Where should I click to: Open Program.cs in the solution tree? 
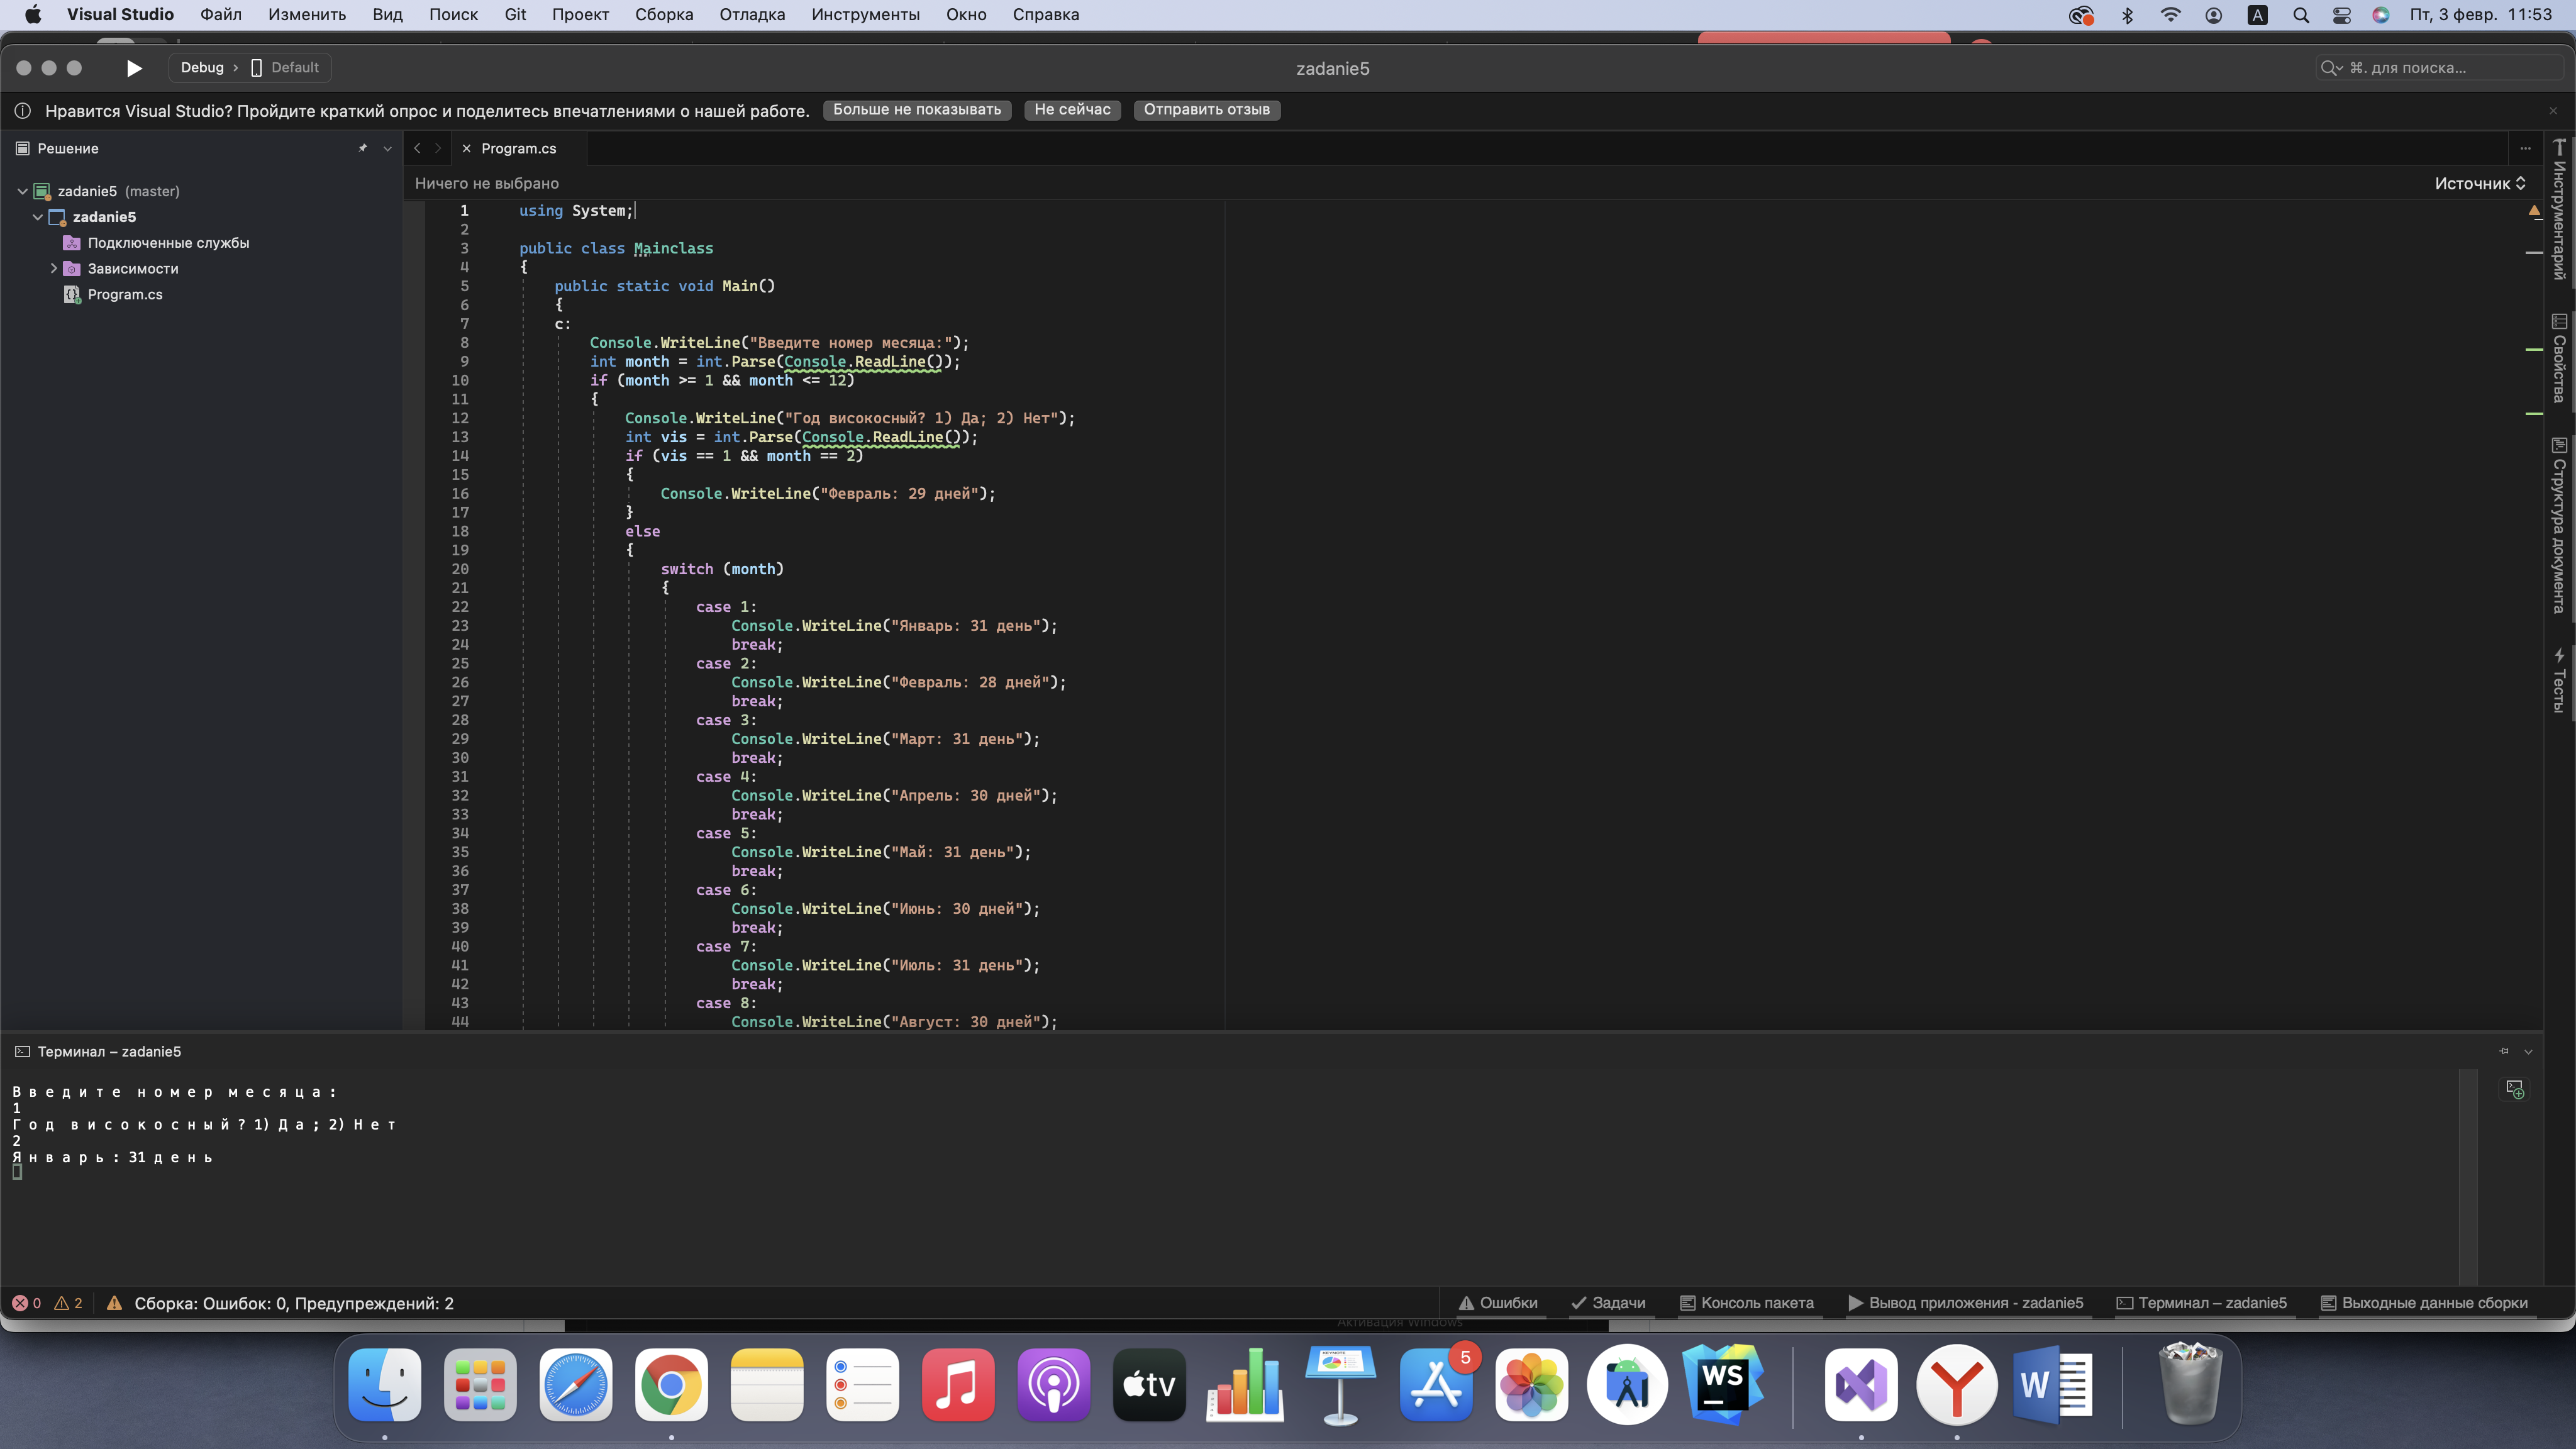[x=125, y=294]
